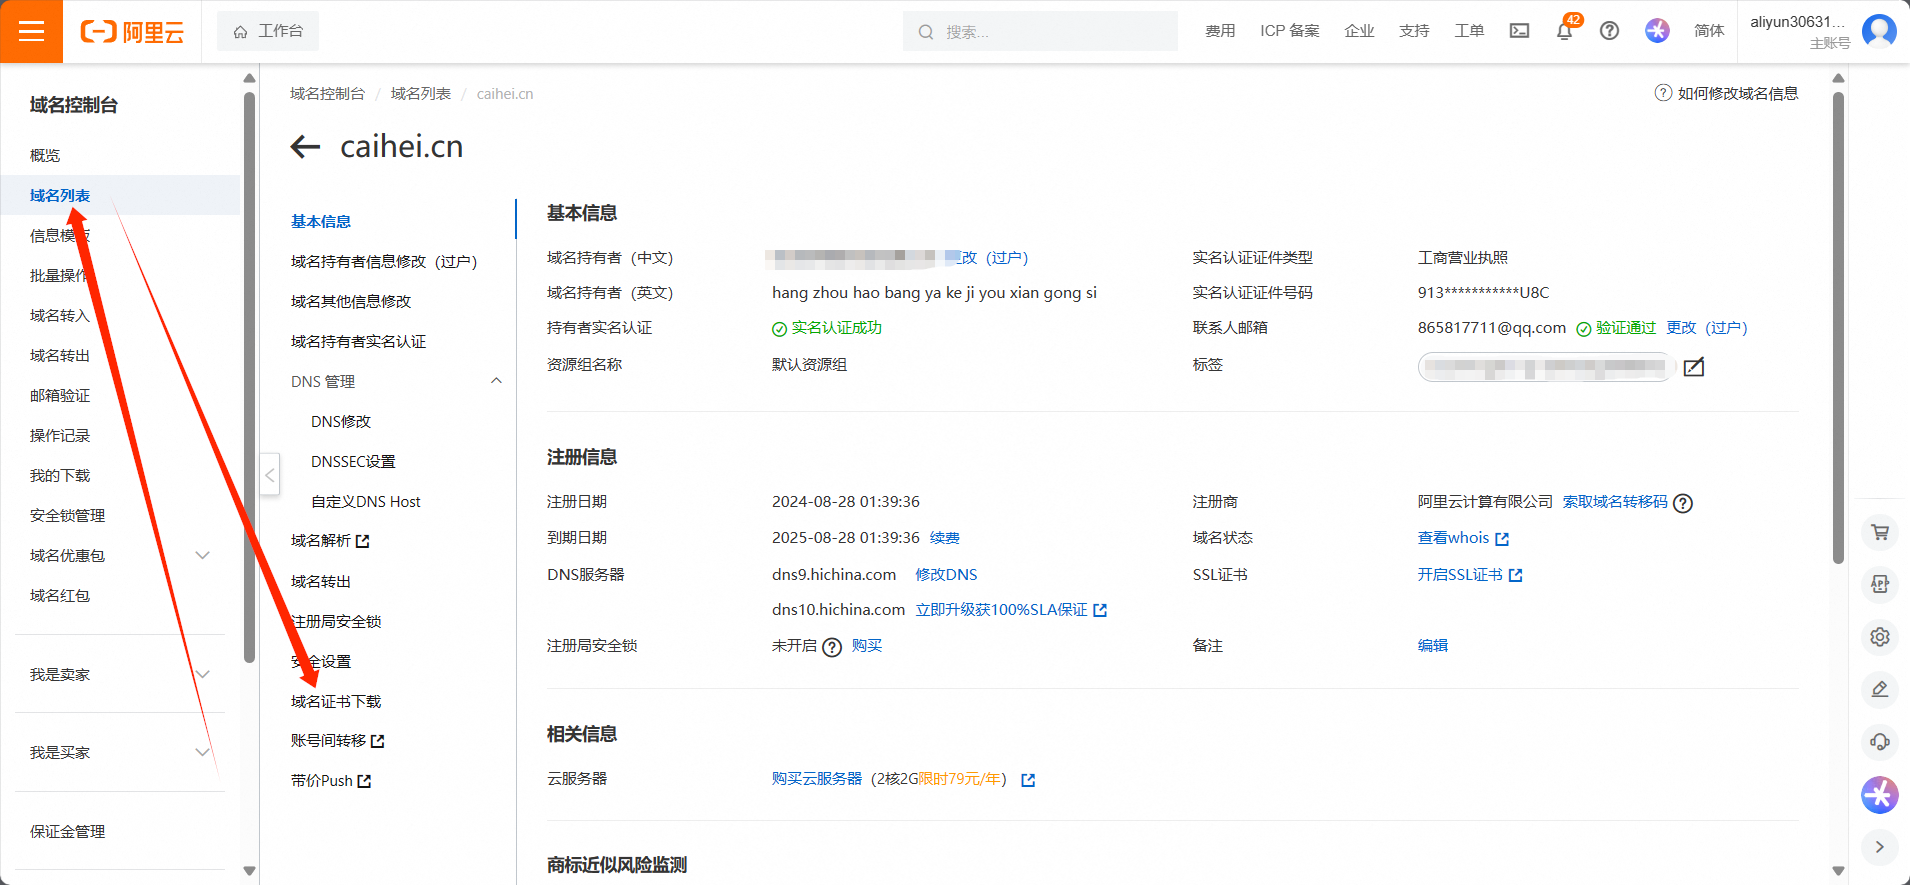Screen dimensions: 1910x885
Task: Open the document icon below cart in right toolbar
Action: click(x=1880, y=584)
